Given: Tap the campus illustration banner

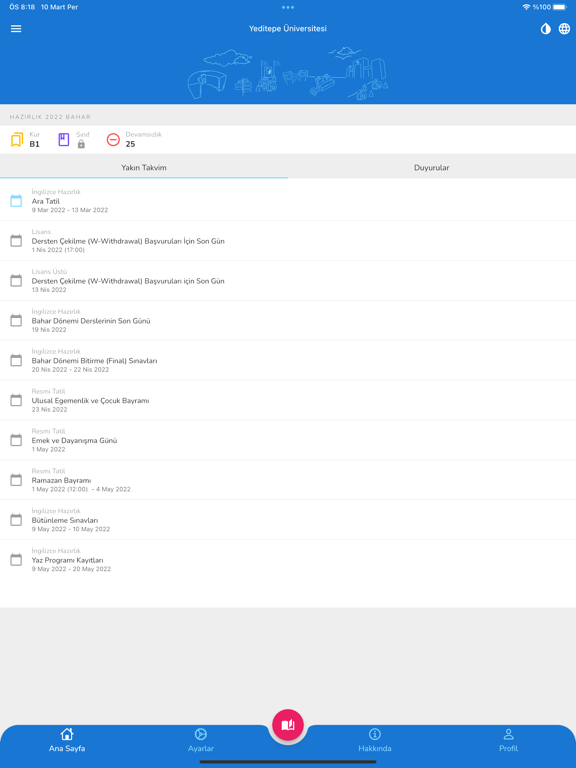Looking at the screenshot, I should (x=288, y=73).
